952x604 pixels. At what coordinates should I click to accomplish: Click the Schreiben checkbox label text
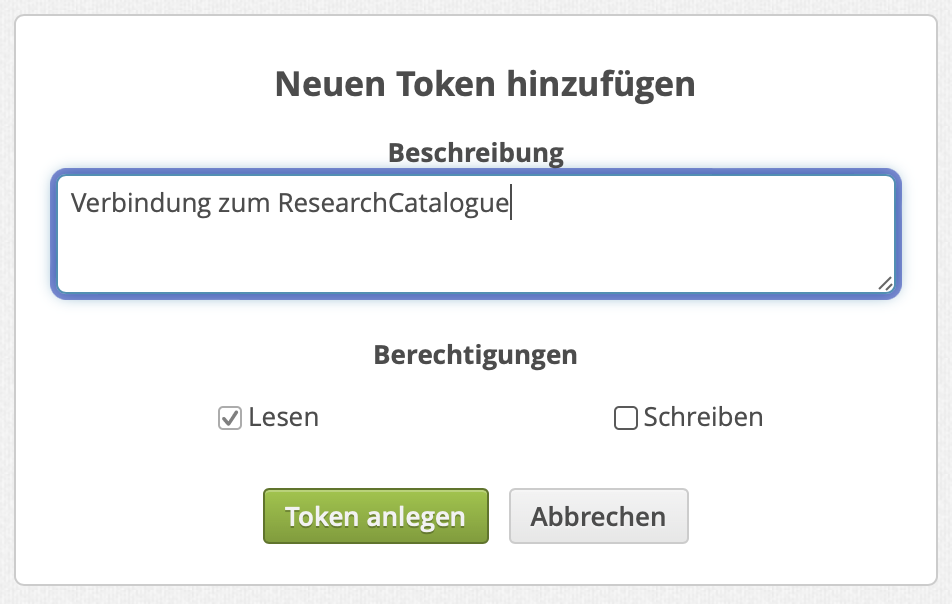click(703, 417)
